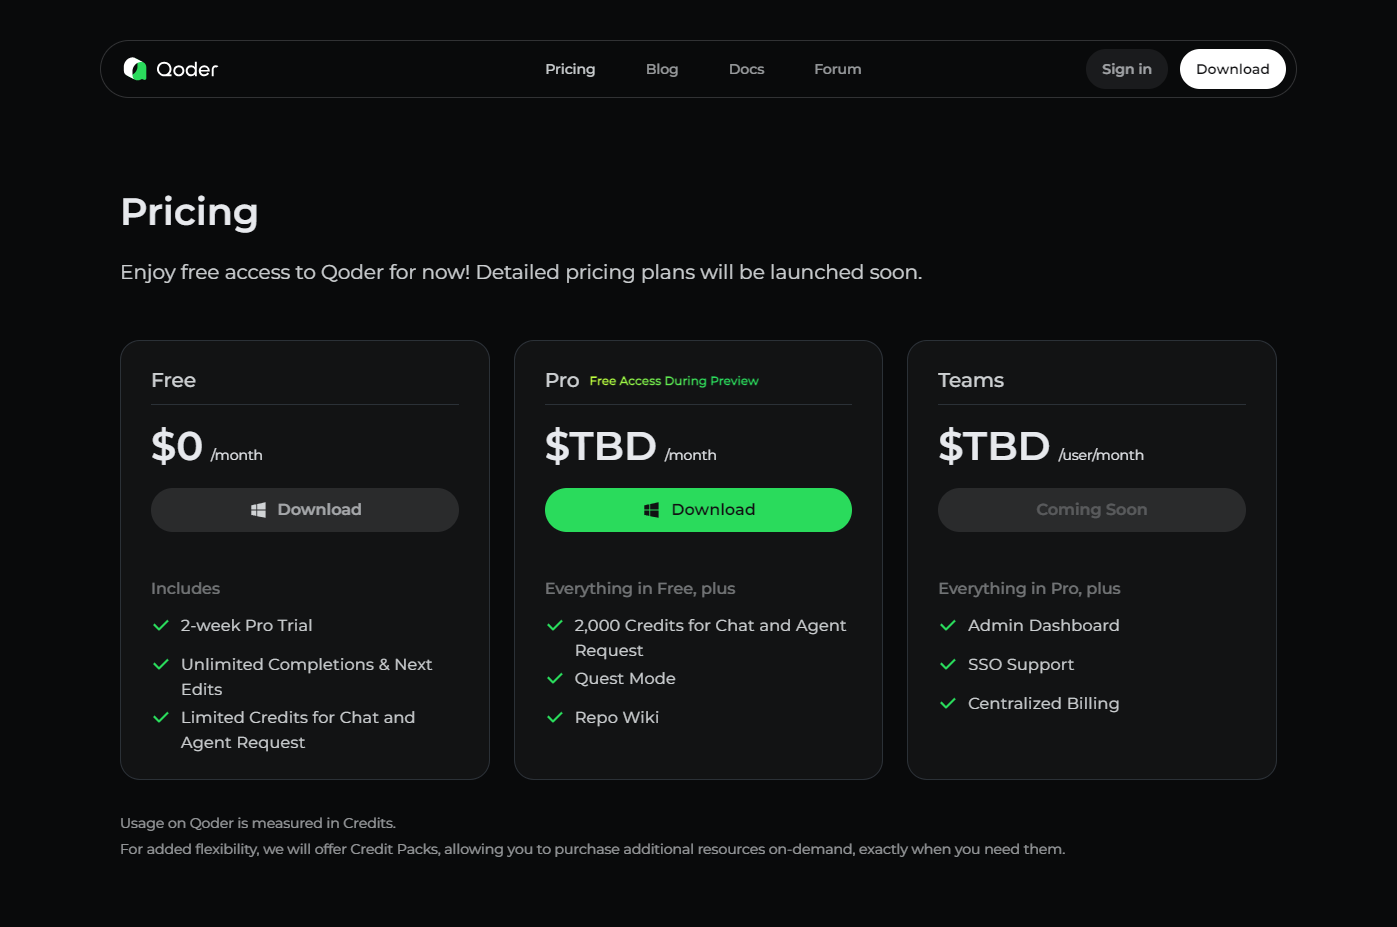The width and height of the screenshot is (1397, 927).
Task: Click the Credit Packs footnote sentence
Action: (593, 849)
